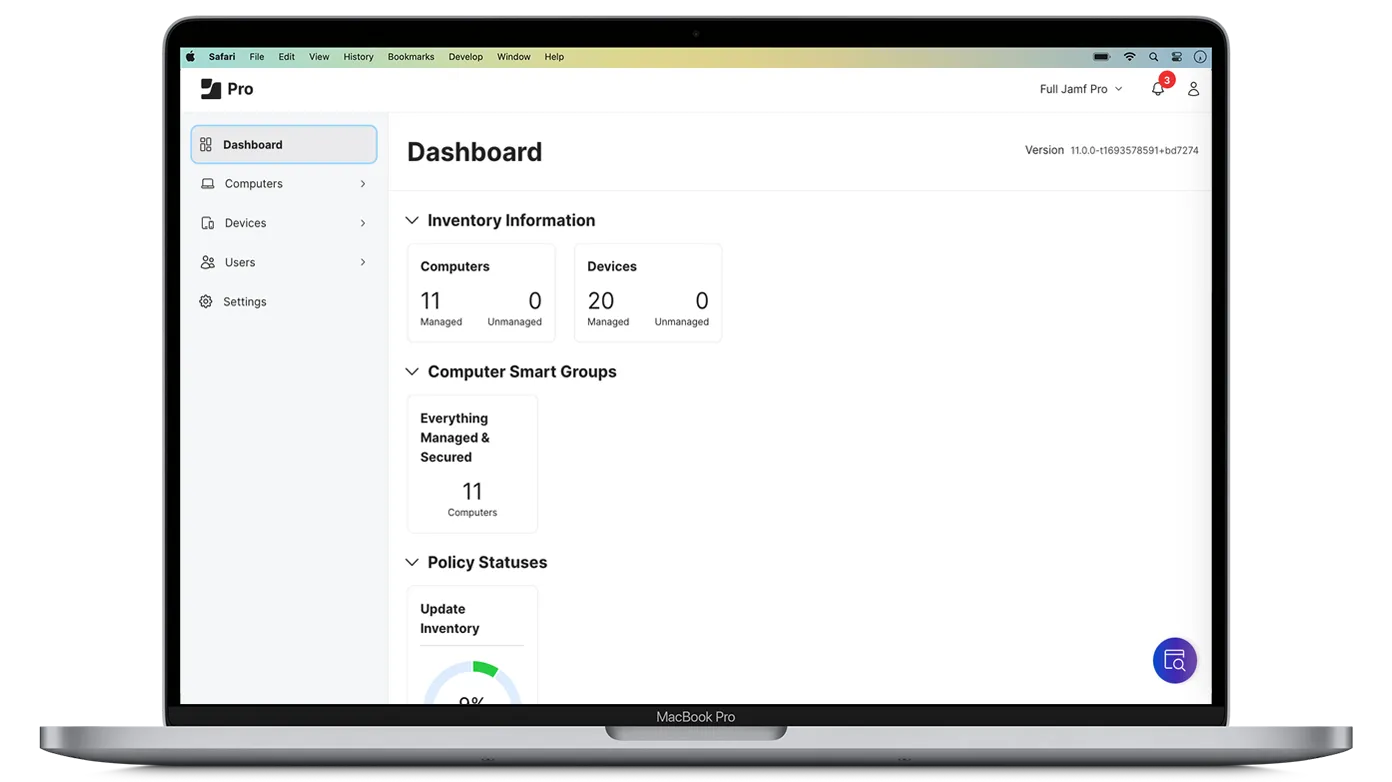Open the Apple menu icon
The width and height of the screenshot is (1392, 782).
tap(191, 57)
